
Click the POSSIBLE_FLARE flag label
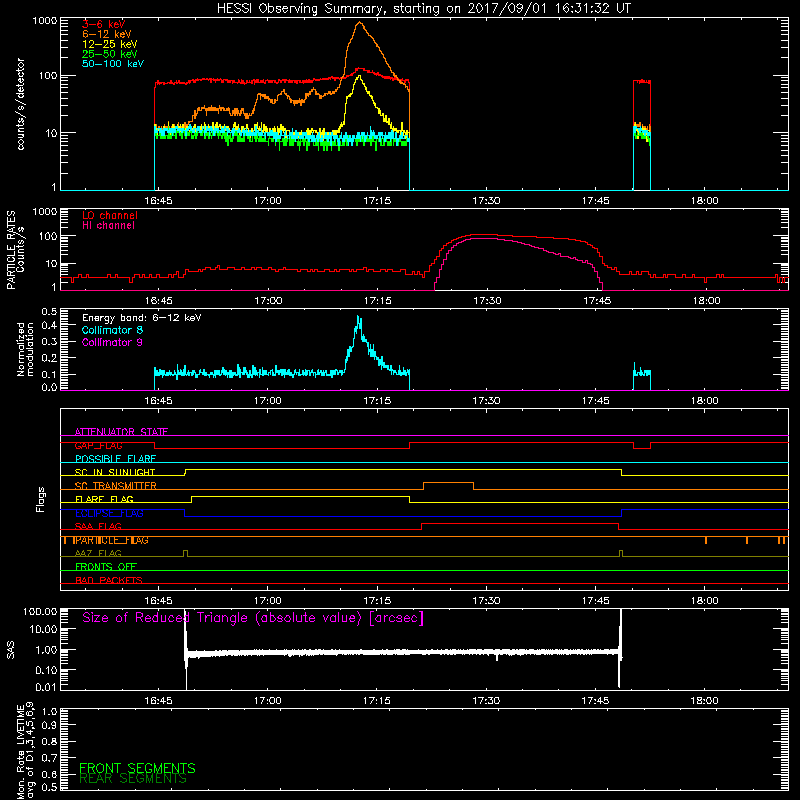point(115,459)
